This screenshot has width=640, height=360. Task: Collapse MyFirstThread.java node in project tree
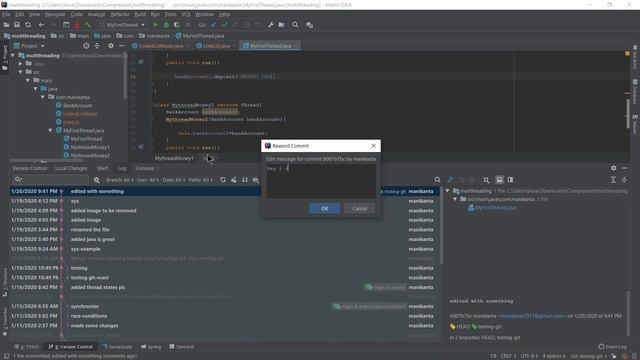50,130
